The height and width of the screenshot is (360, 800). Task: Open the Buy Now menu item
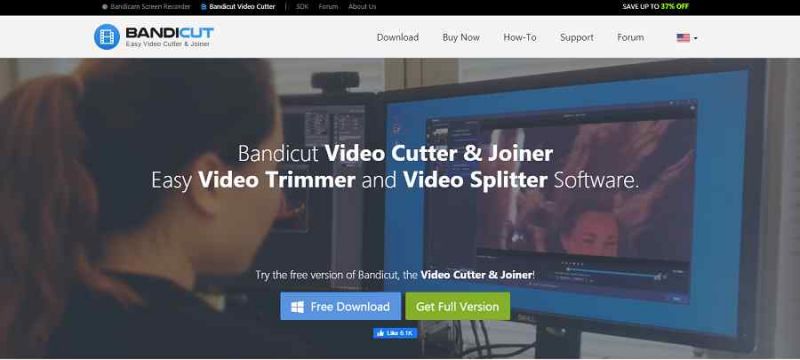click(x=461, y=37)
